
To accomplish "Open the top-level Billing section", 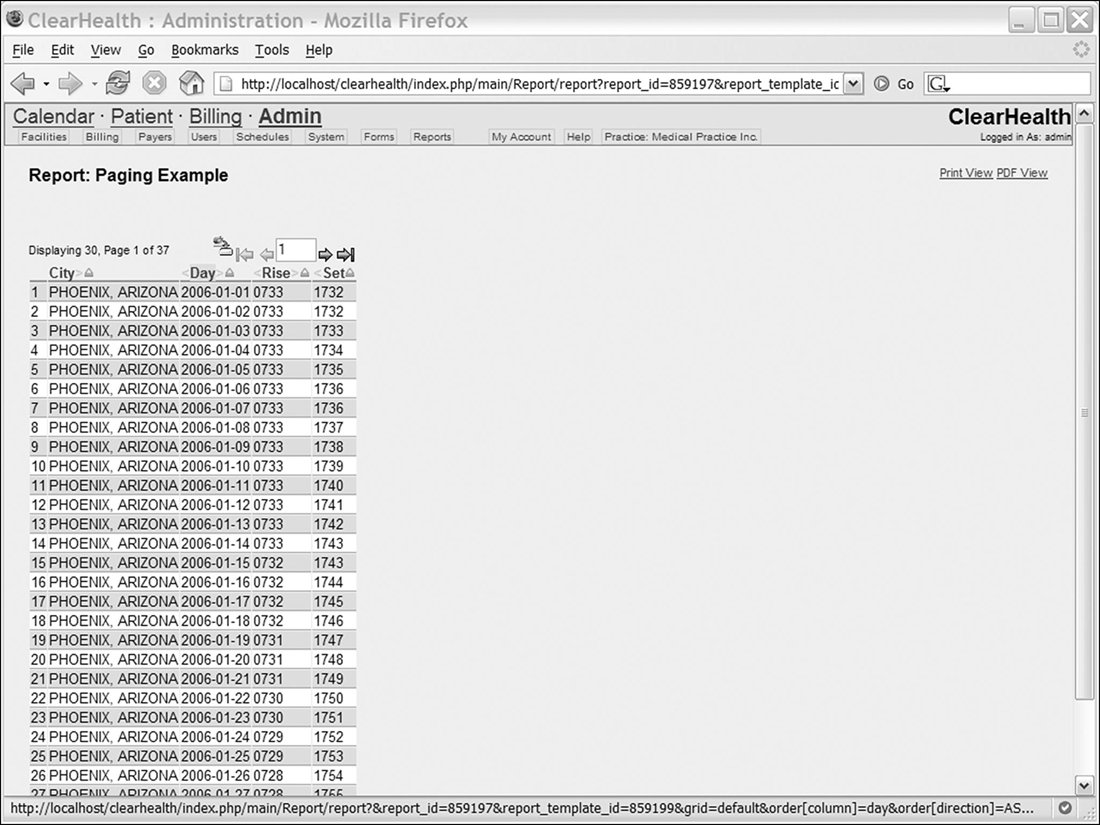I will [x=215, y=116].
